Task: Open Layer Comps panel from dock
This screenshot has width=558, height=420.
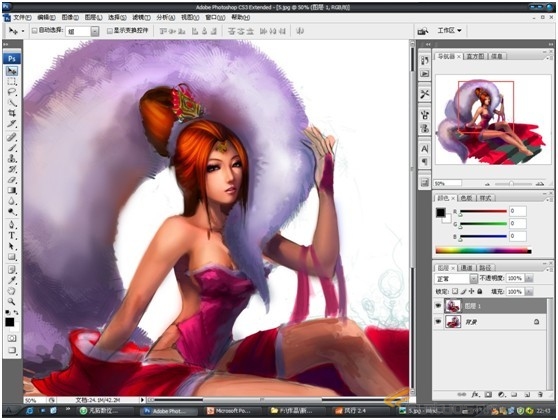Action: click(x=425, y=183)
